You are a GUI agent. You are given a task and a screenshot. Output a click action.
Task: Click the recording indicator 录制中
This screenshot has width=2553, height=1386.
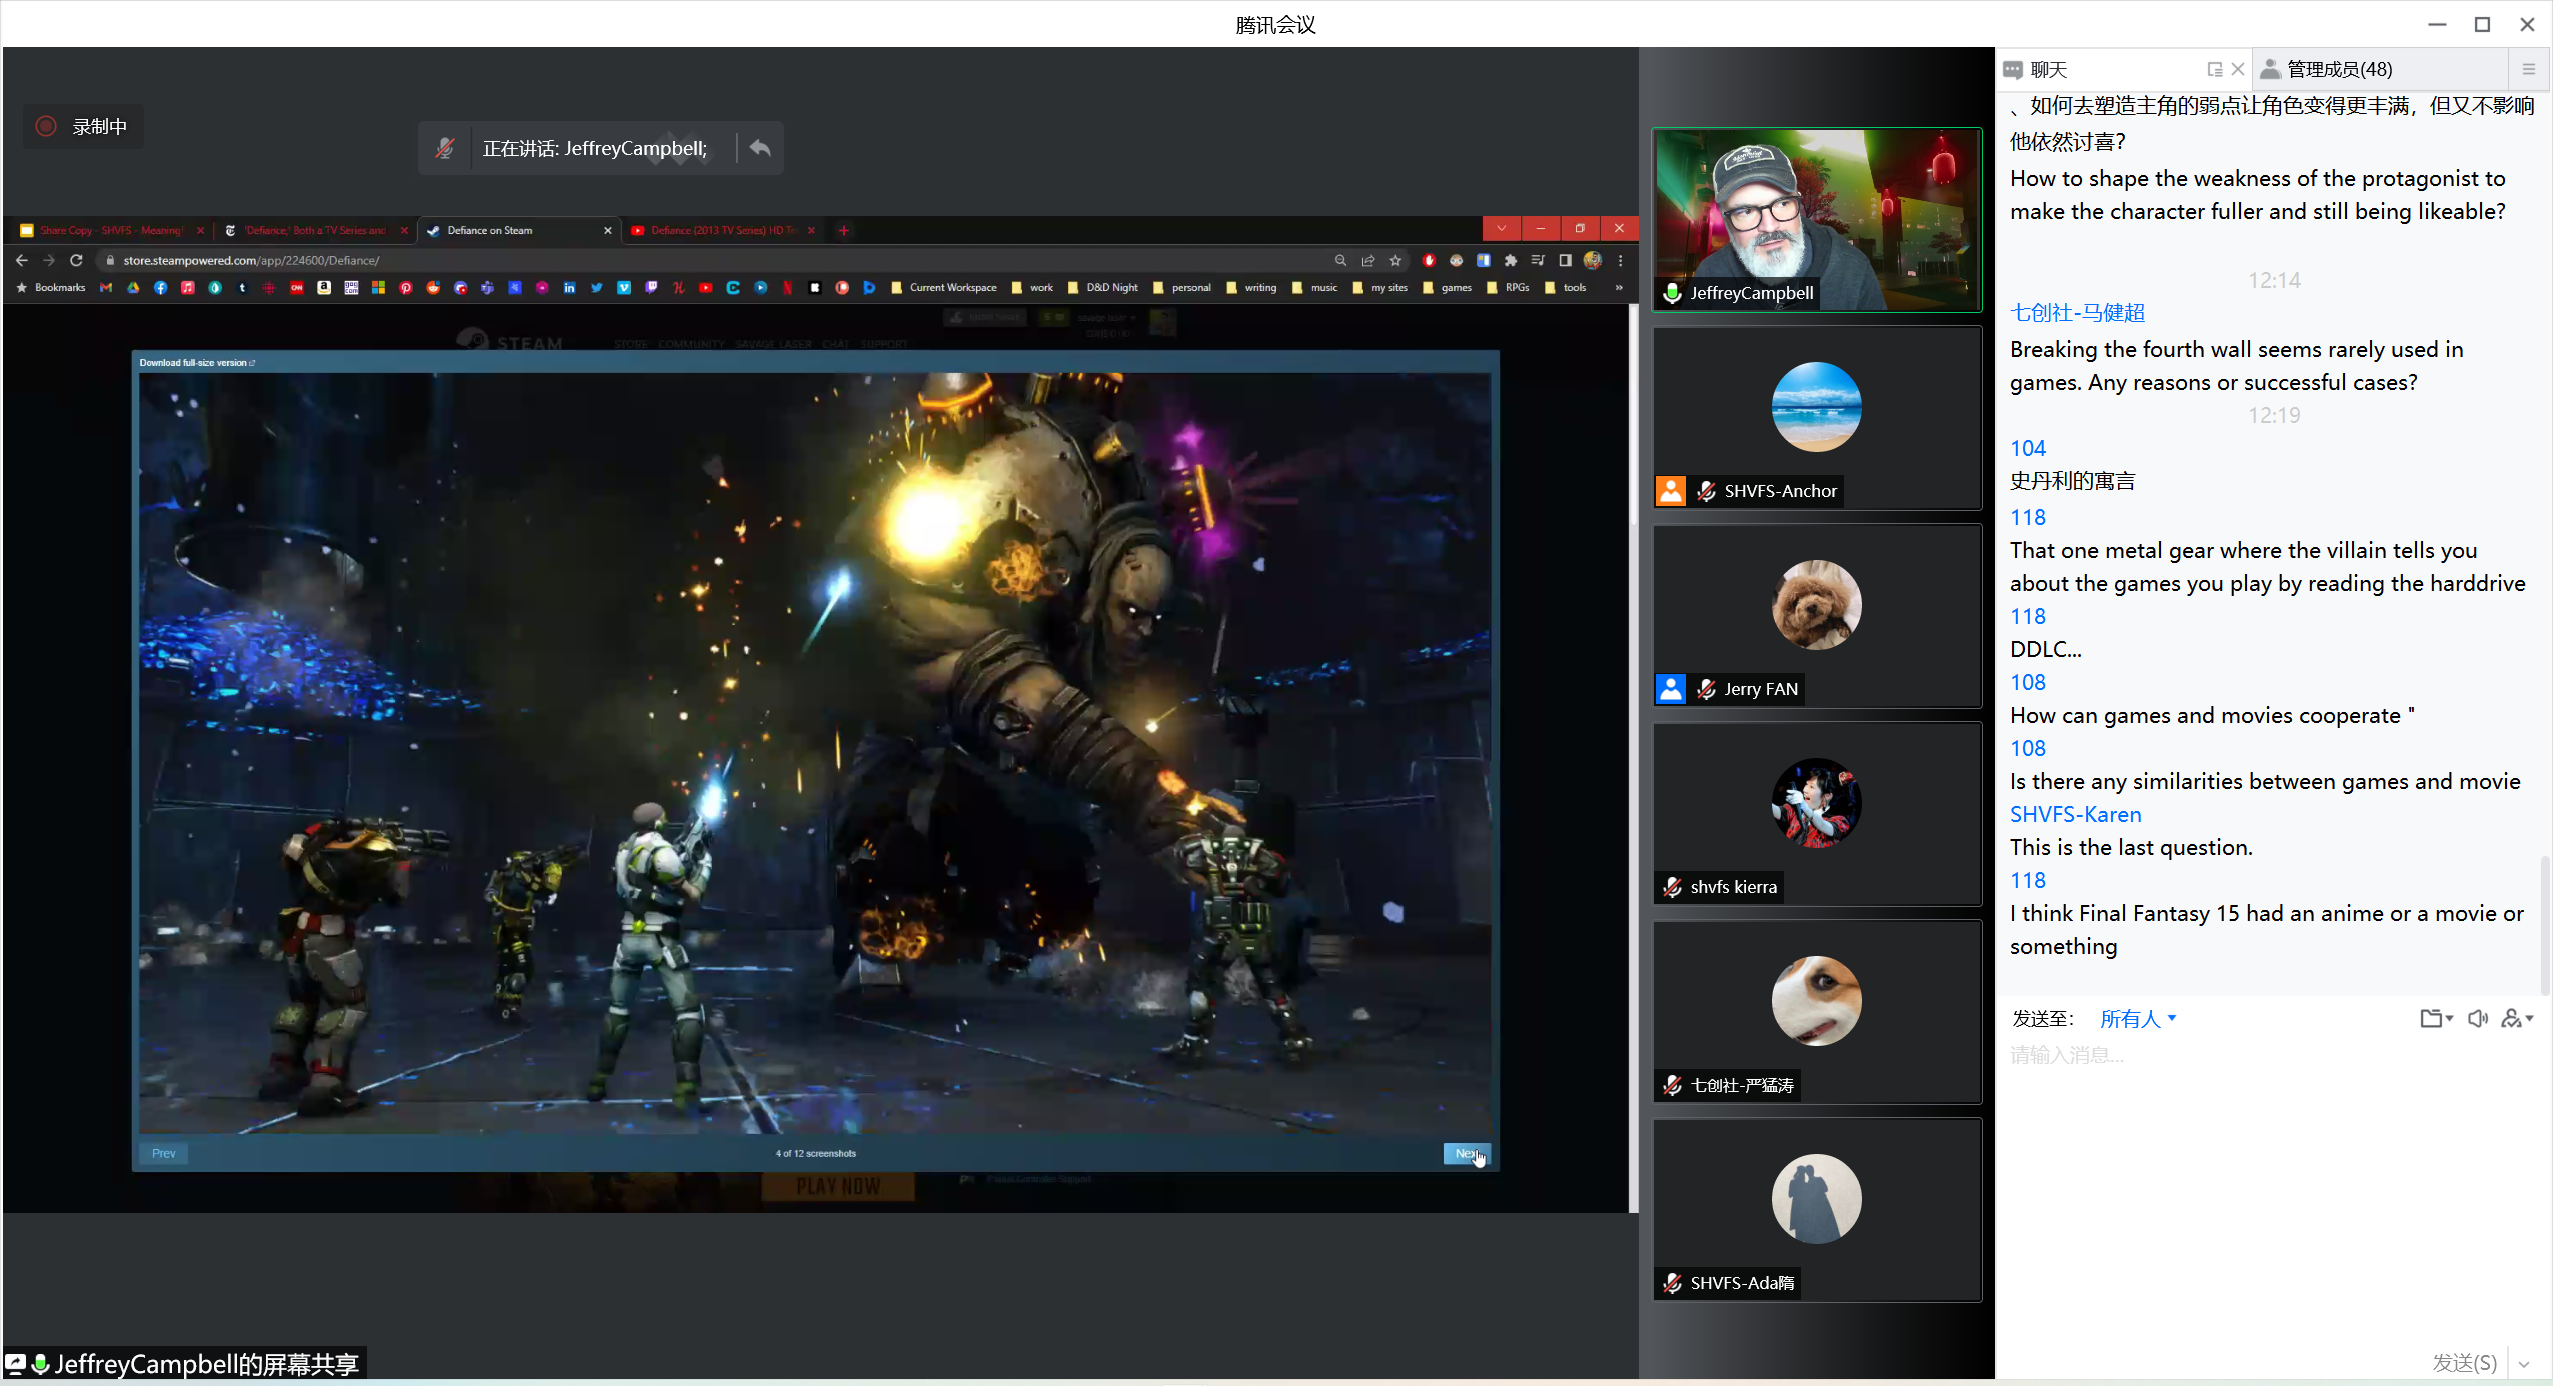coord(84,127)
